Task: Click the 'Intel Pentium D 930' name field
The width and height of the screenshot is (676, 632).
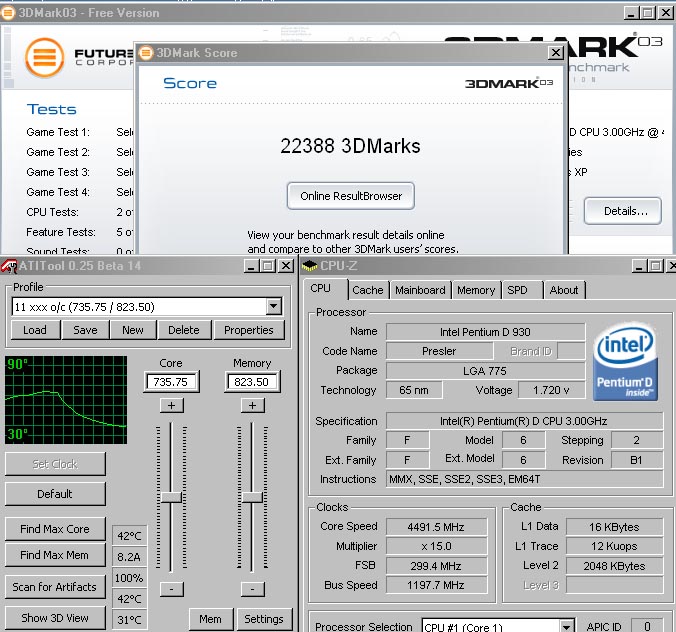Action: click(485, 332)
